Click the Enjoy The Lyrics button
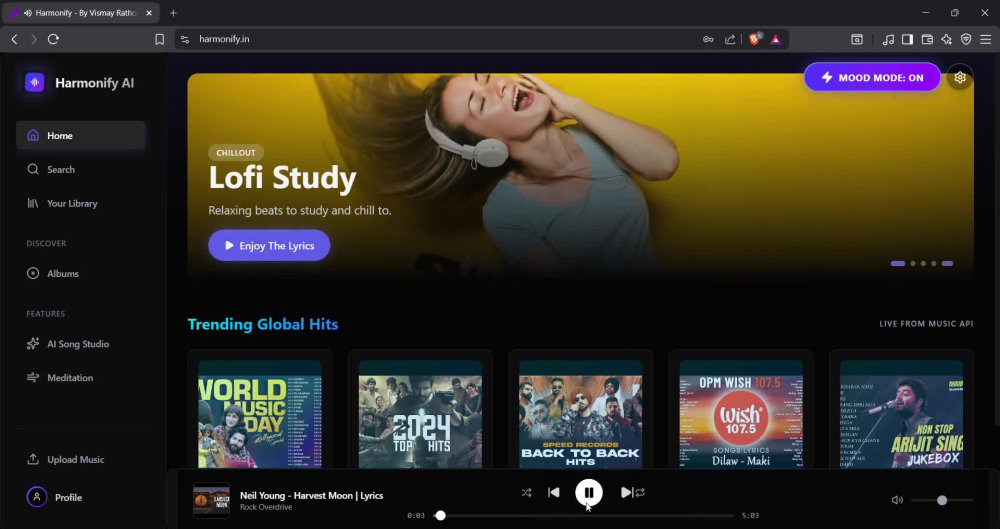Screen dimensions: 1000x529 tap(269, 245)
